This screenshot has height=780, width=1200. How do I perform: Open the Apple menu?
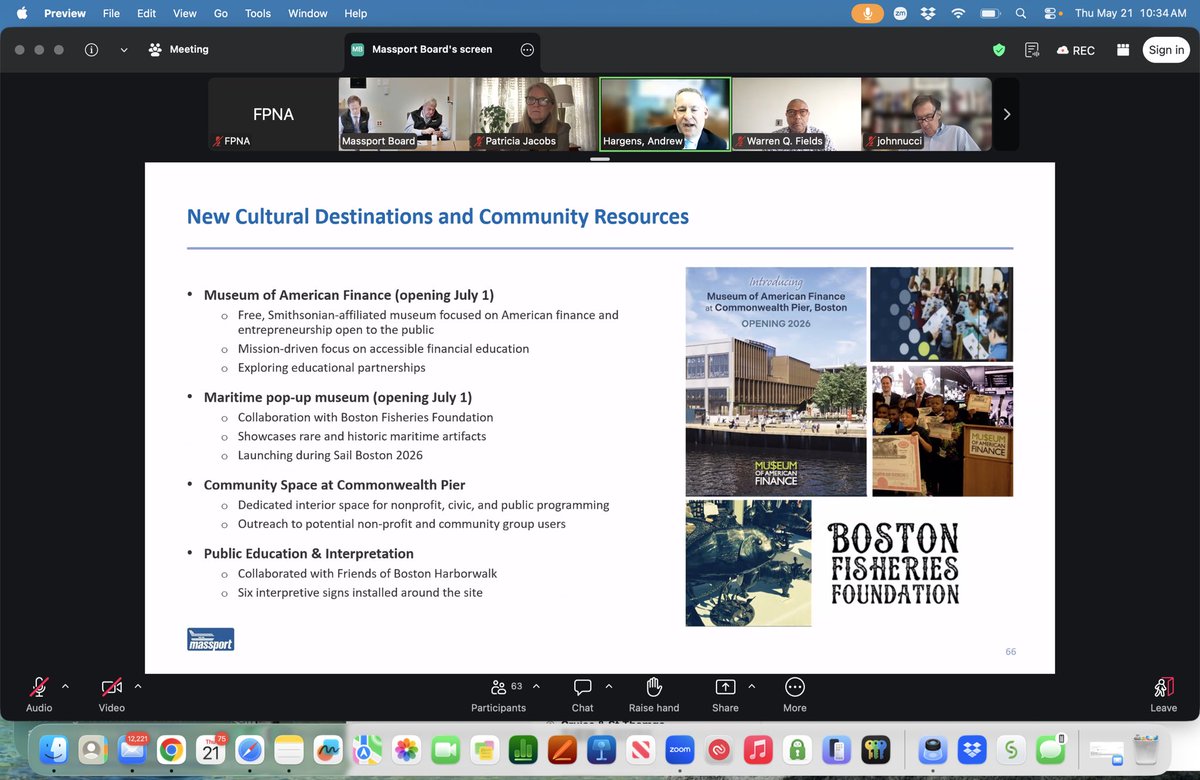21,14
